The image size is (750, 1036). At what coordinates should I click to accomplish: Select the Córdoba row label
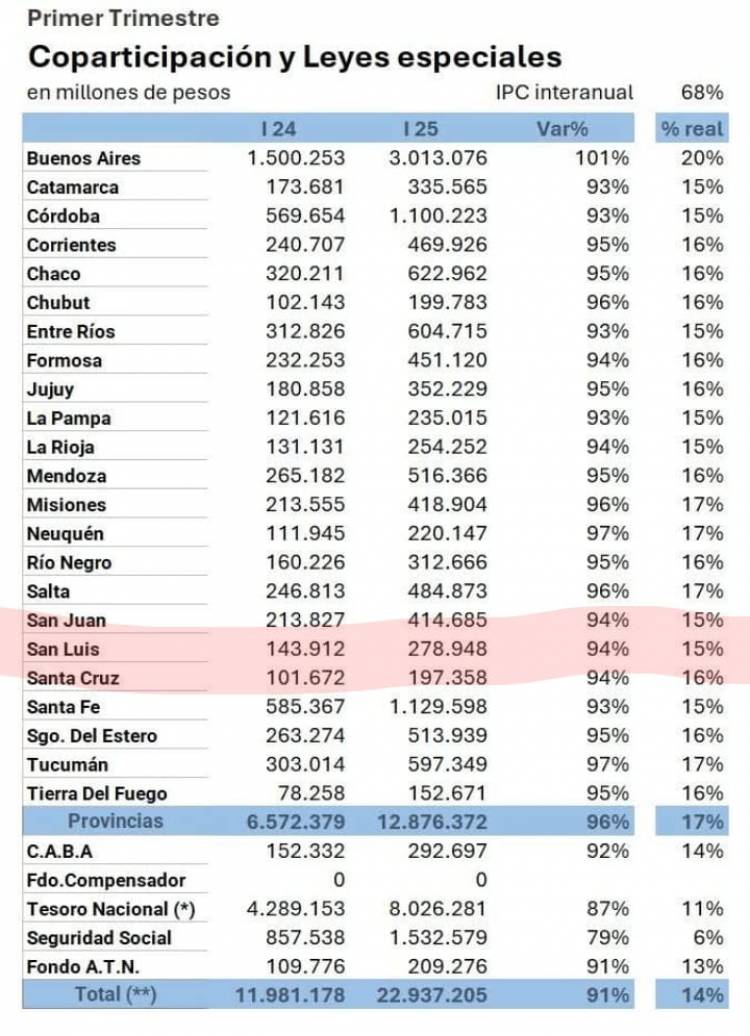coord(64,216)
